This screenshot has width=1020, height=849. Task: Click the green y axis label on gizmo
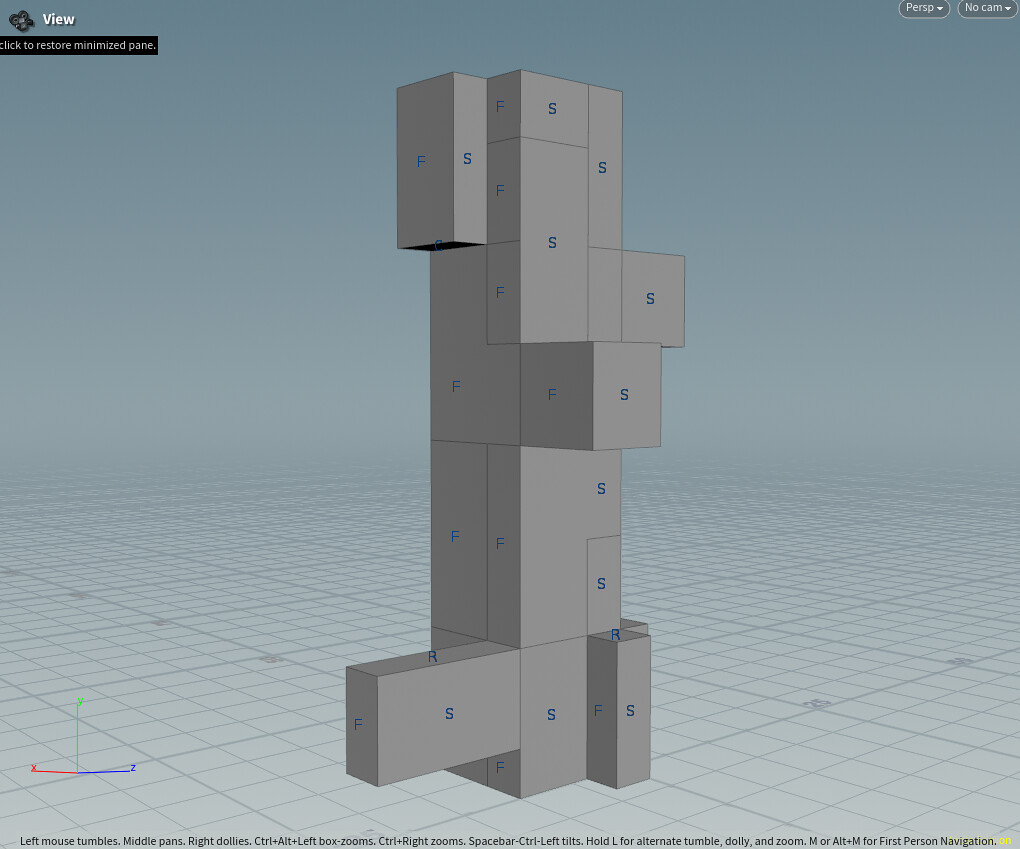click(80, 701)
